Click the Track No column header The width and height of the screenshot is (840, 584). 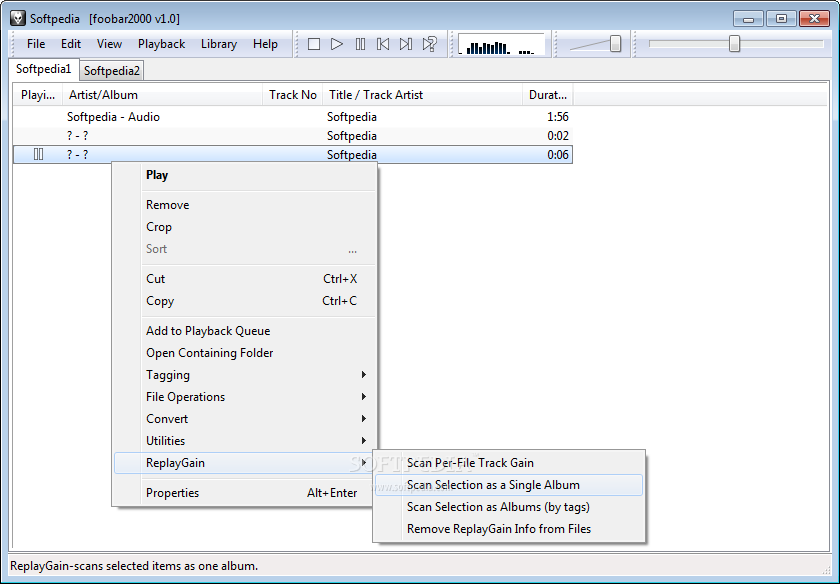point(292,95)
